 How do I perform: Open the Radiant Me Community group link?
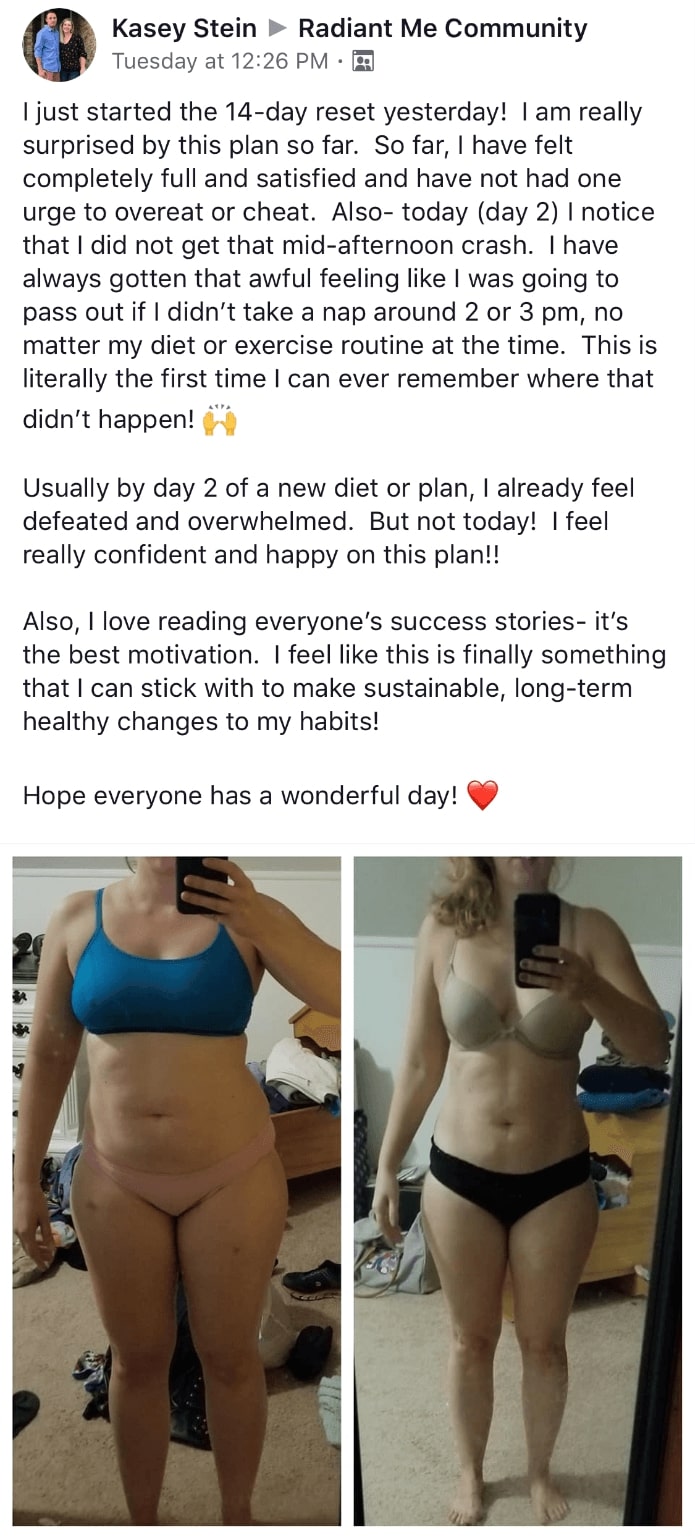(442, 28)
